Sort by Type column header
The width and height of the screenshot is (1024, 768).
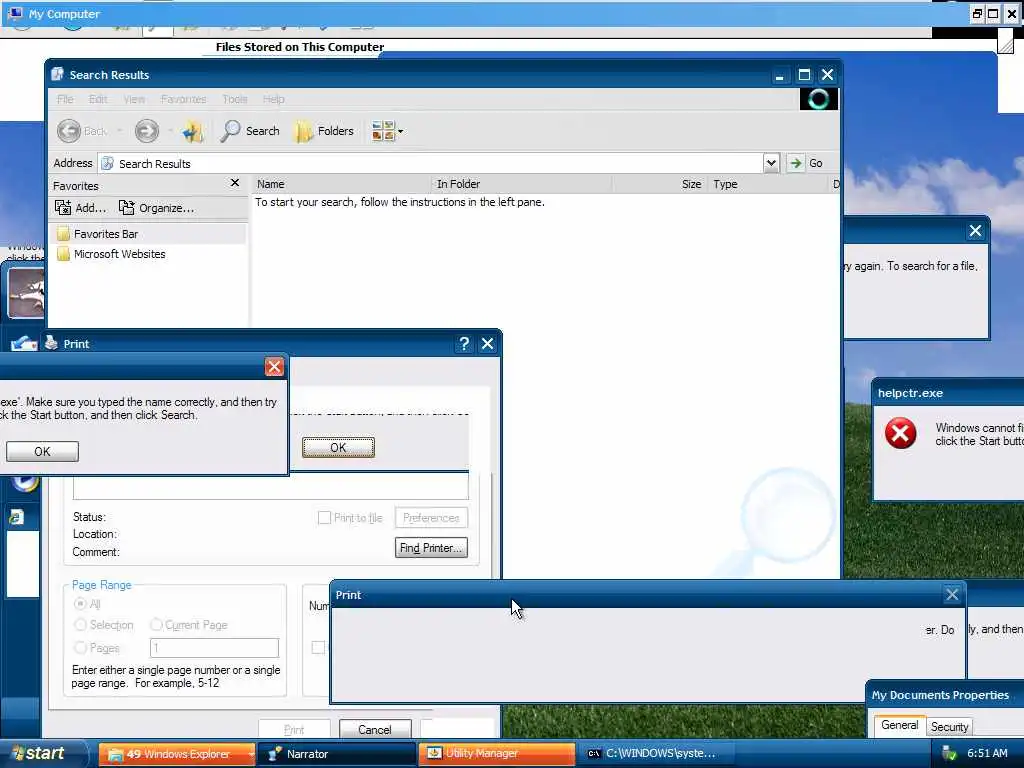pyautogui.click(x=767, y=184)
